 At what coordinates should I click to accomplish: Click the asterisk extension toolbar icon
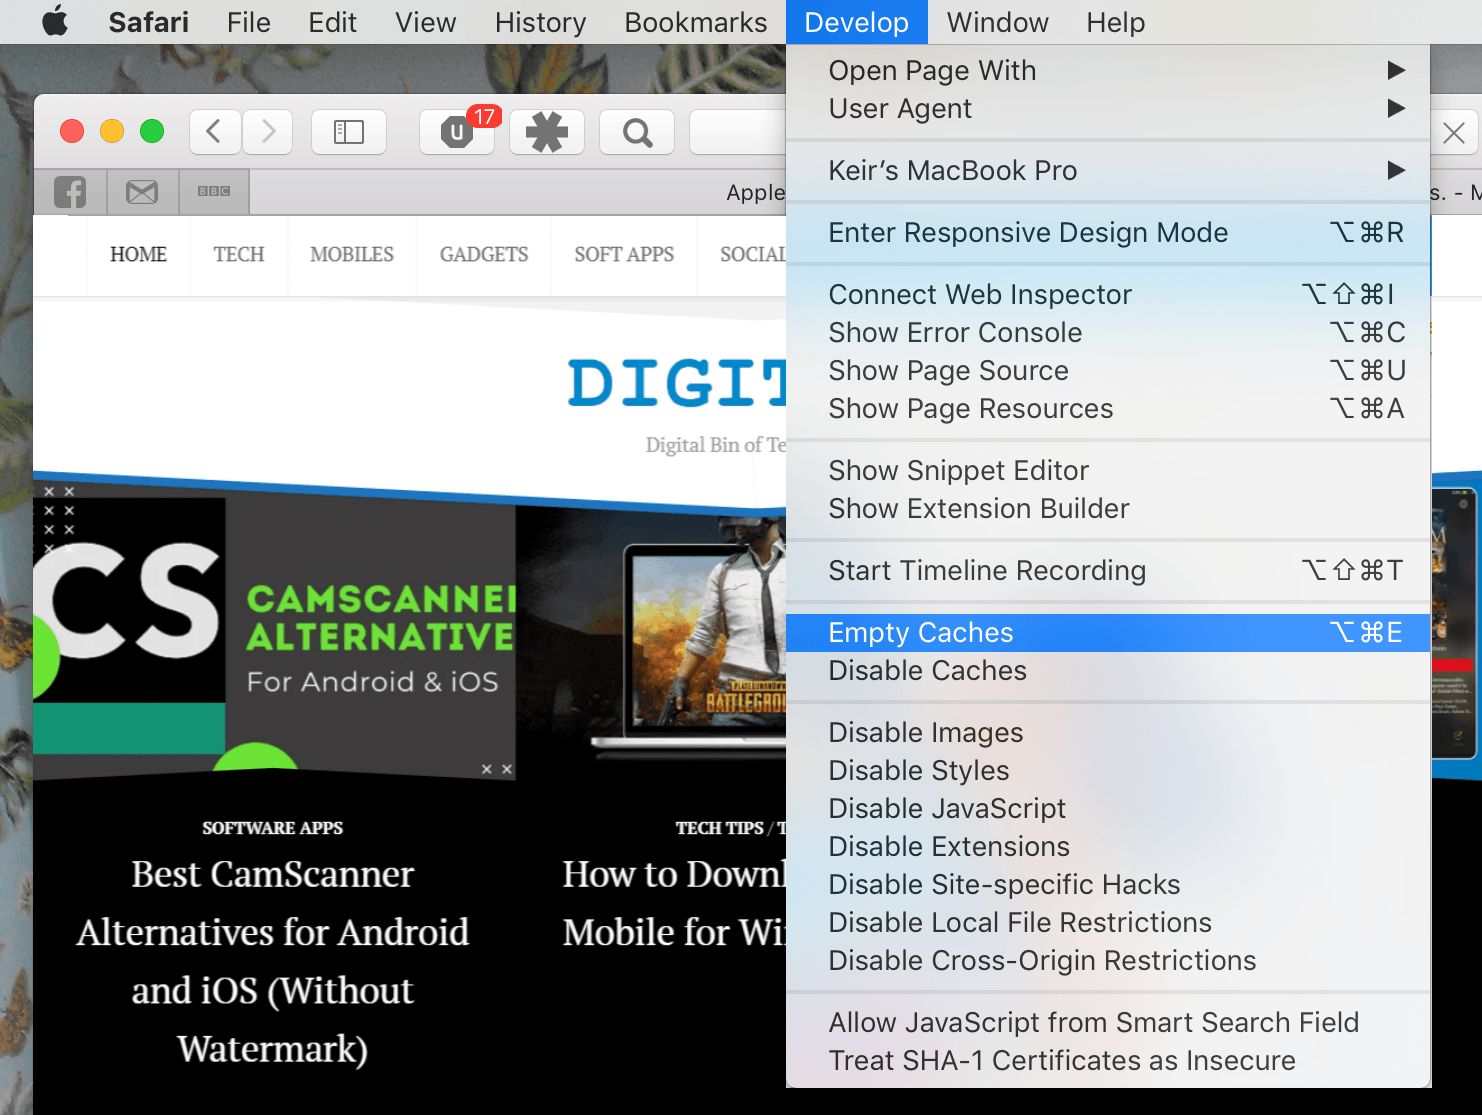[x=547, y=131]
